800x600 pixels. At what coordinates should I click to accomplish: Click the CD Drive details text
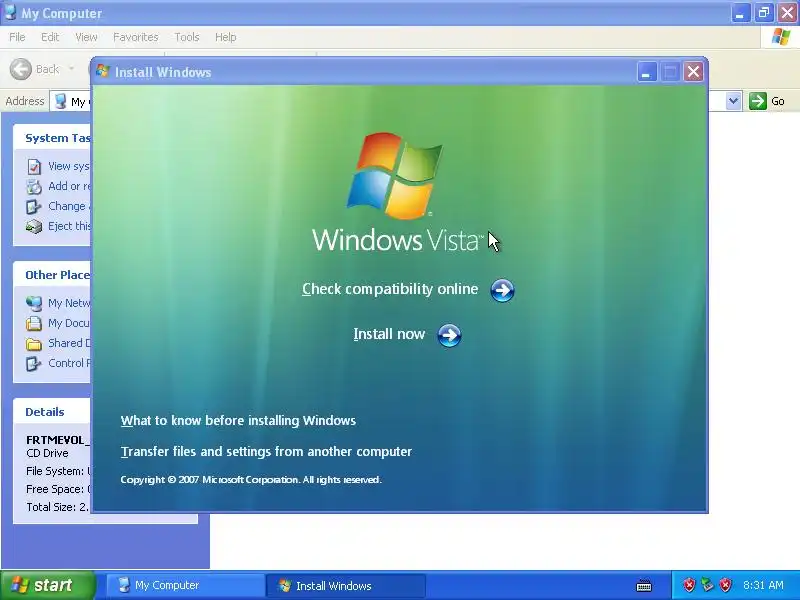point(47,453)
